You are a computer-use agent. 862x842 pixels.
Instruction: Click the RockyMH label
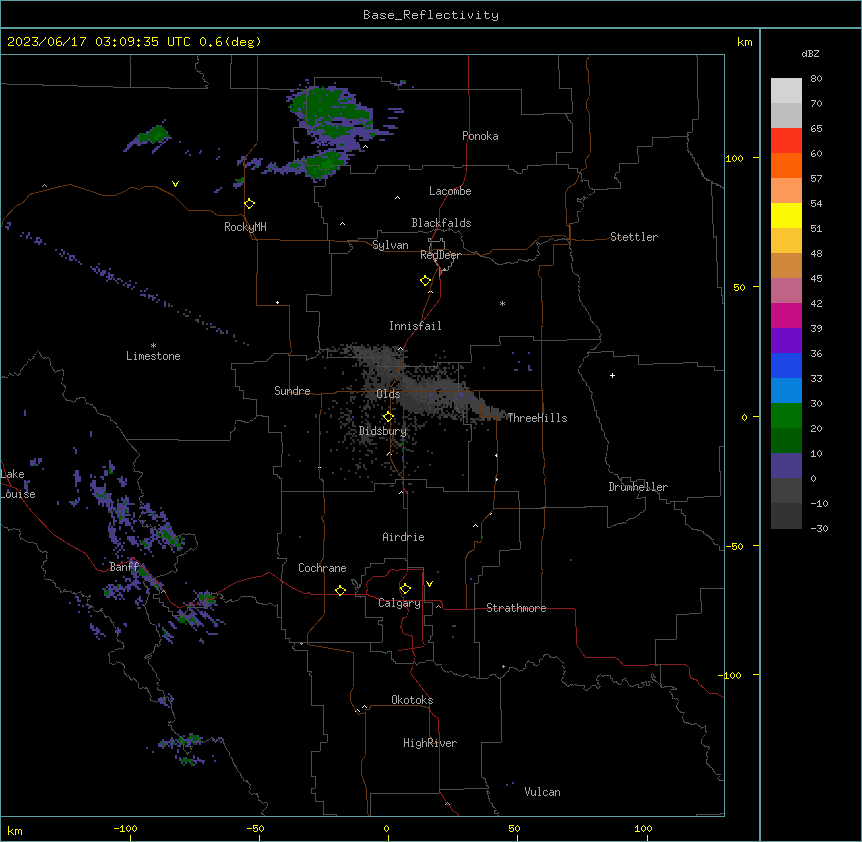(245, 227)
